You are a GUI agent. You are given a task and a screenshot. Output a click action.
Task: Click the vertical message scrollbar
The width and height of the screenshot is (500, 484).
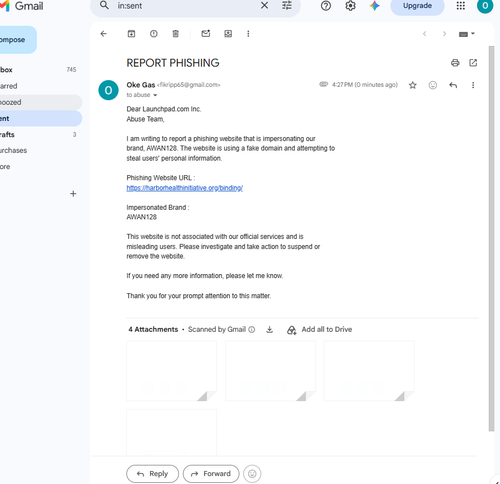(x=491, y=238)
